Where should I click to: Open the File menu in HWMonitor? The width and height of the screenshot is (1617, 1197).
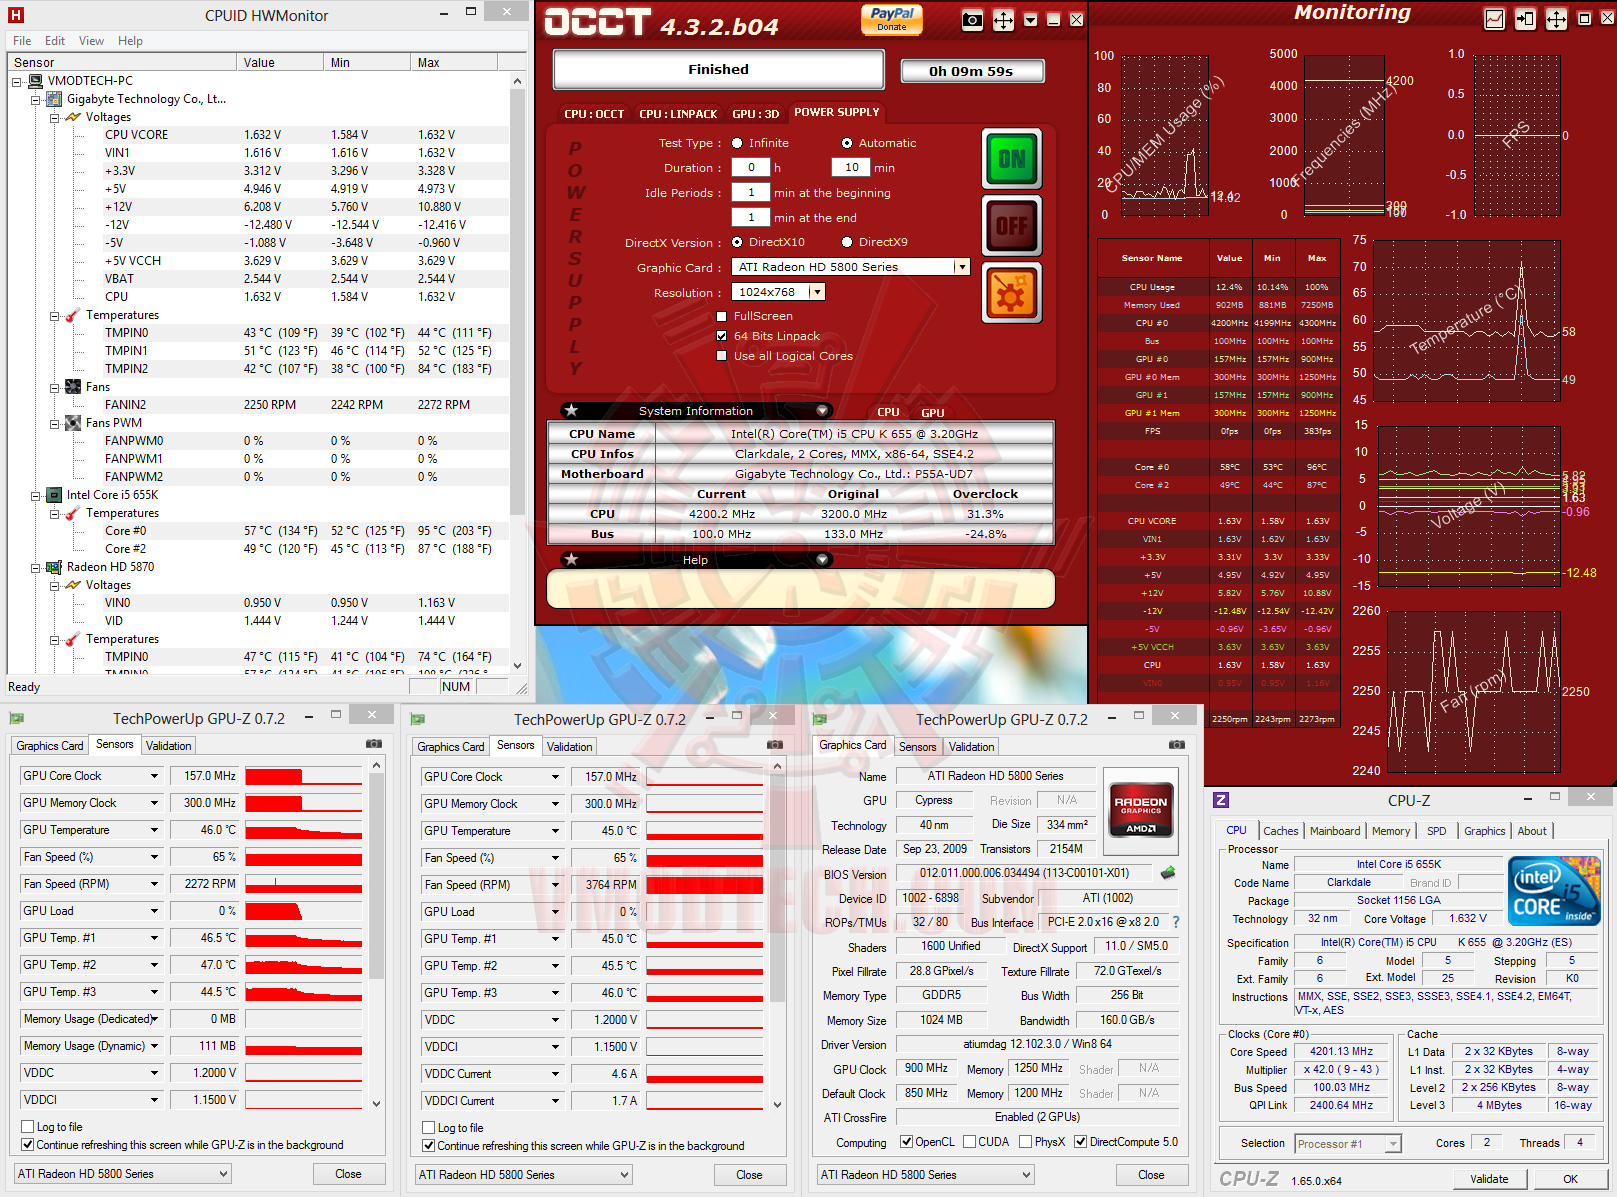coord(22,41)
